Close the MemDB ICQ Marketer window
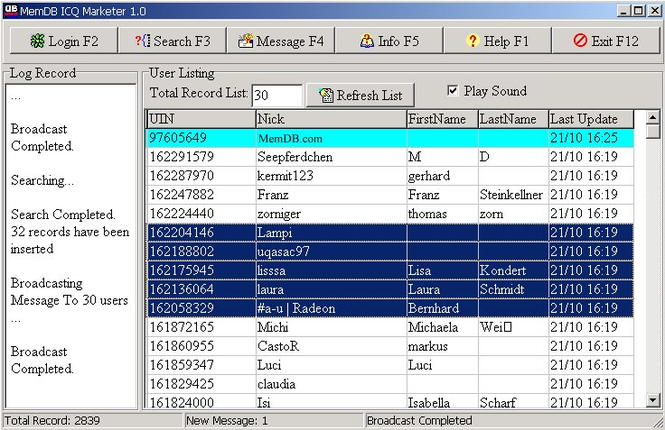 654,11
